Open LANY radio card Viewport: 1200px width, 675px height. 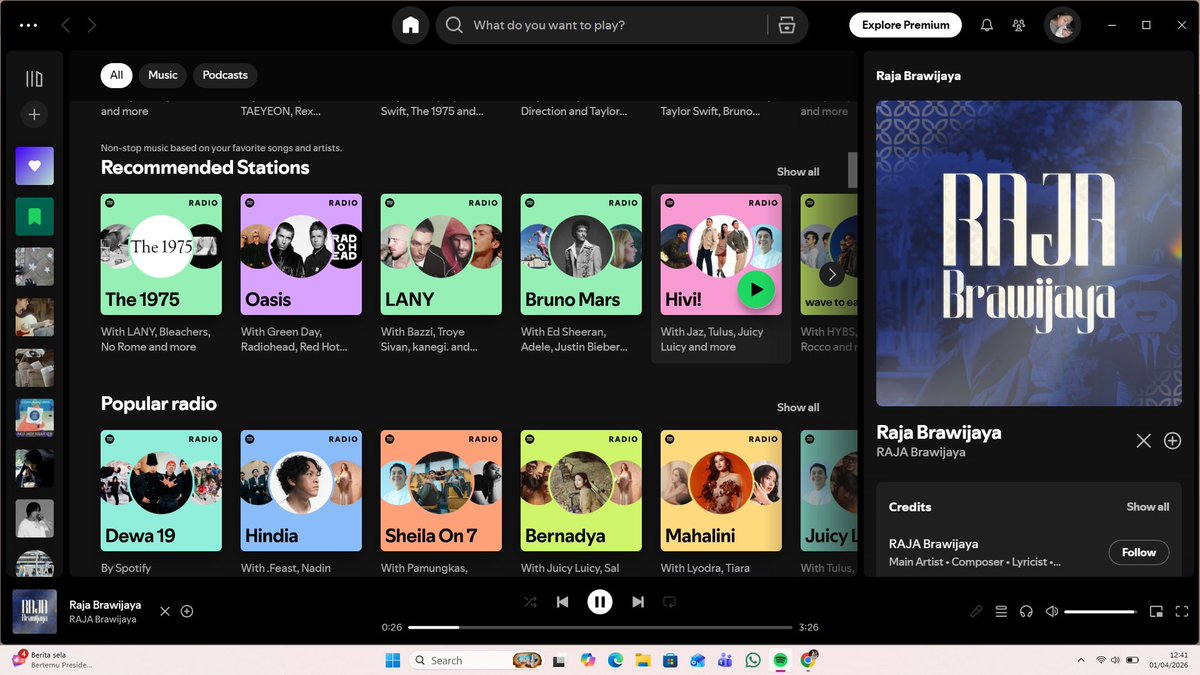click(x=441, y=275)
